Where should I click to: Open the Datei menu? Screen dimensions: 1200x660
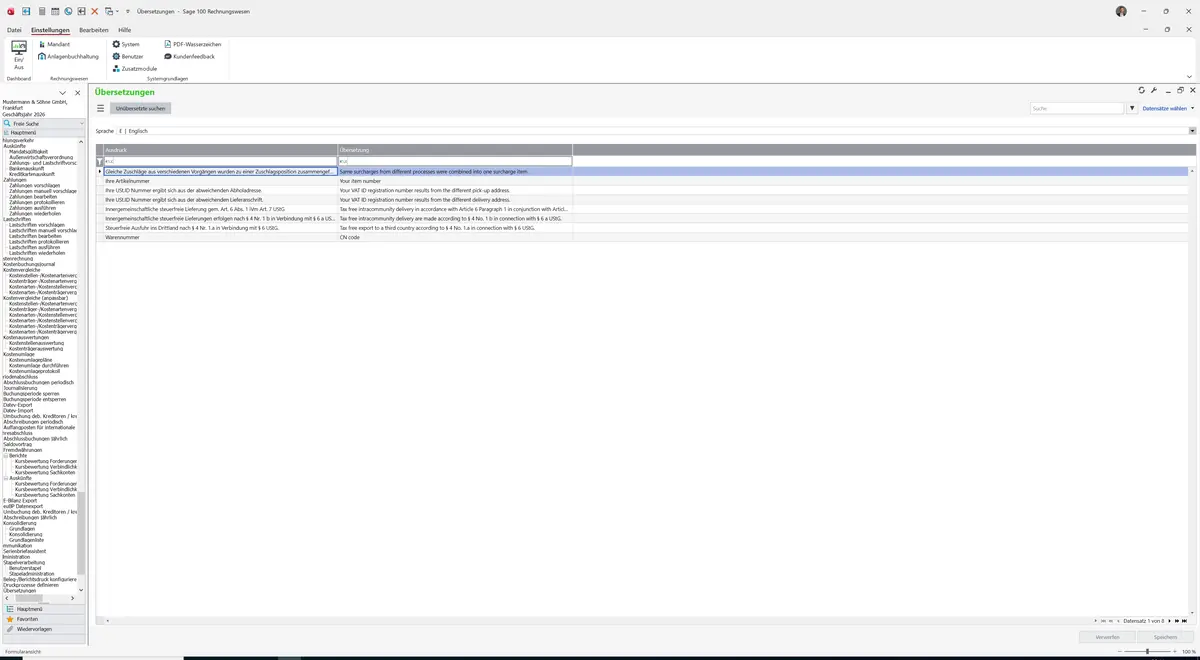pyautogui.click(x=14, y=30)
